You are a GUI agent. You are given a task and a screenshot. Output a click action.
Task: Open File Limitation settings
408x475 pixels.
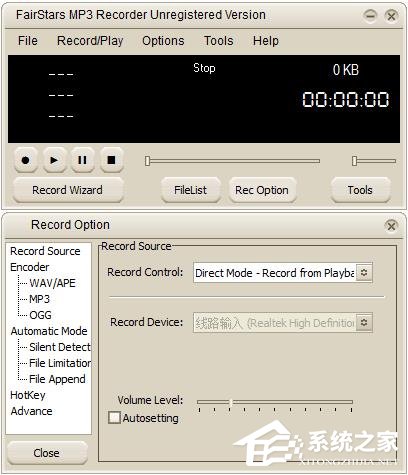pyautogui.click(x=60, y=363)
